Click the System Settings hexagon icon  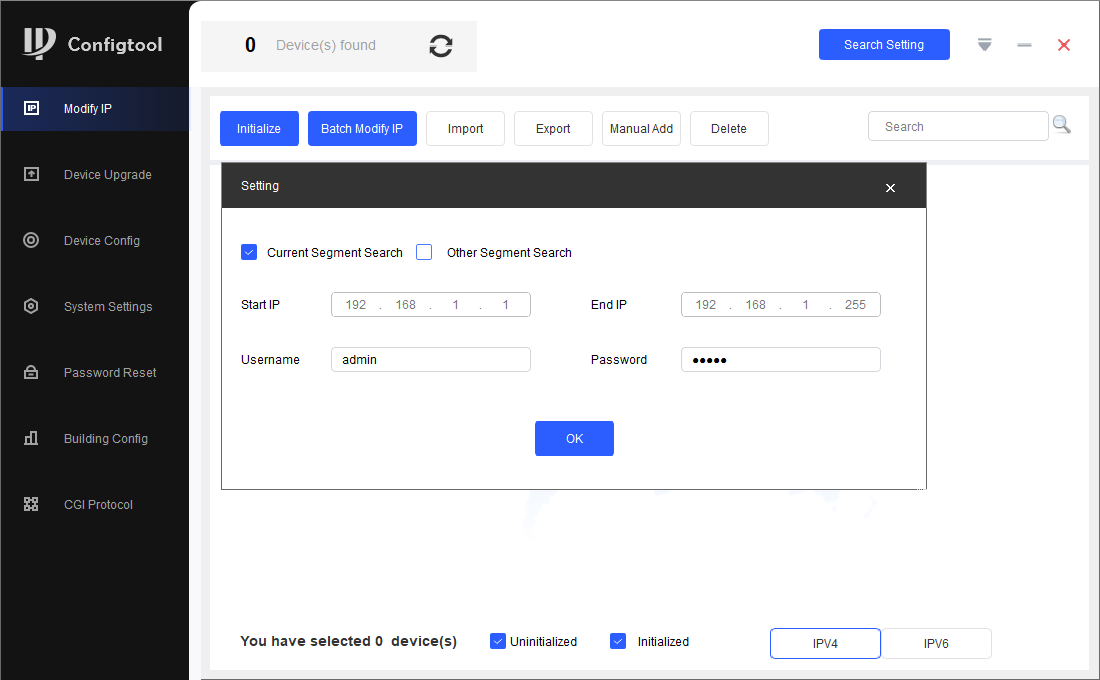coord(31,306)
